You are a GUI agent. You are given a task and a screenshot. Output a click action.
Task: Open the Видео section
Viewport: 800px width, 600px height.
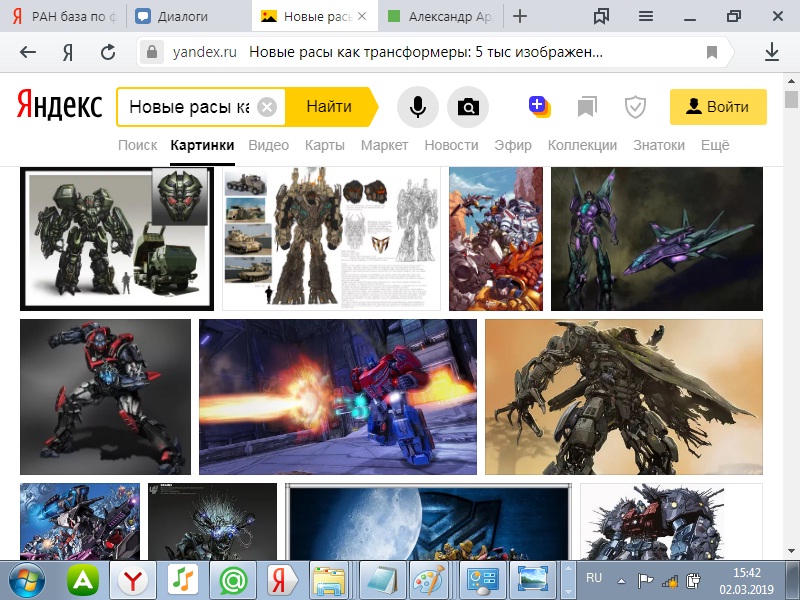pos(268,145)
